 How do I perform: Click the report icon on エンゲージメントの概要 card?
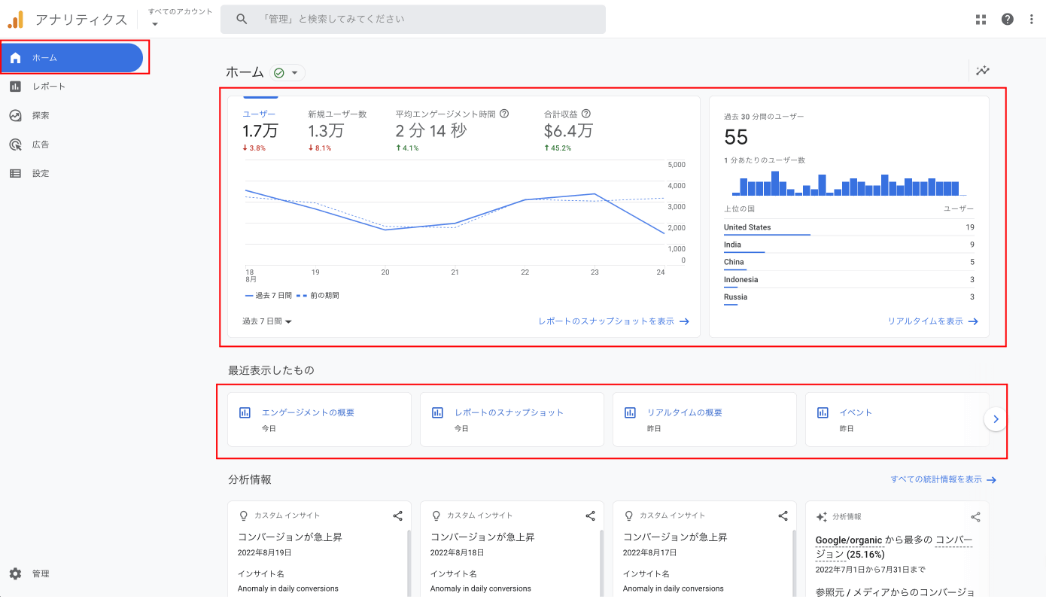click(x=245, y=413)
